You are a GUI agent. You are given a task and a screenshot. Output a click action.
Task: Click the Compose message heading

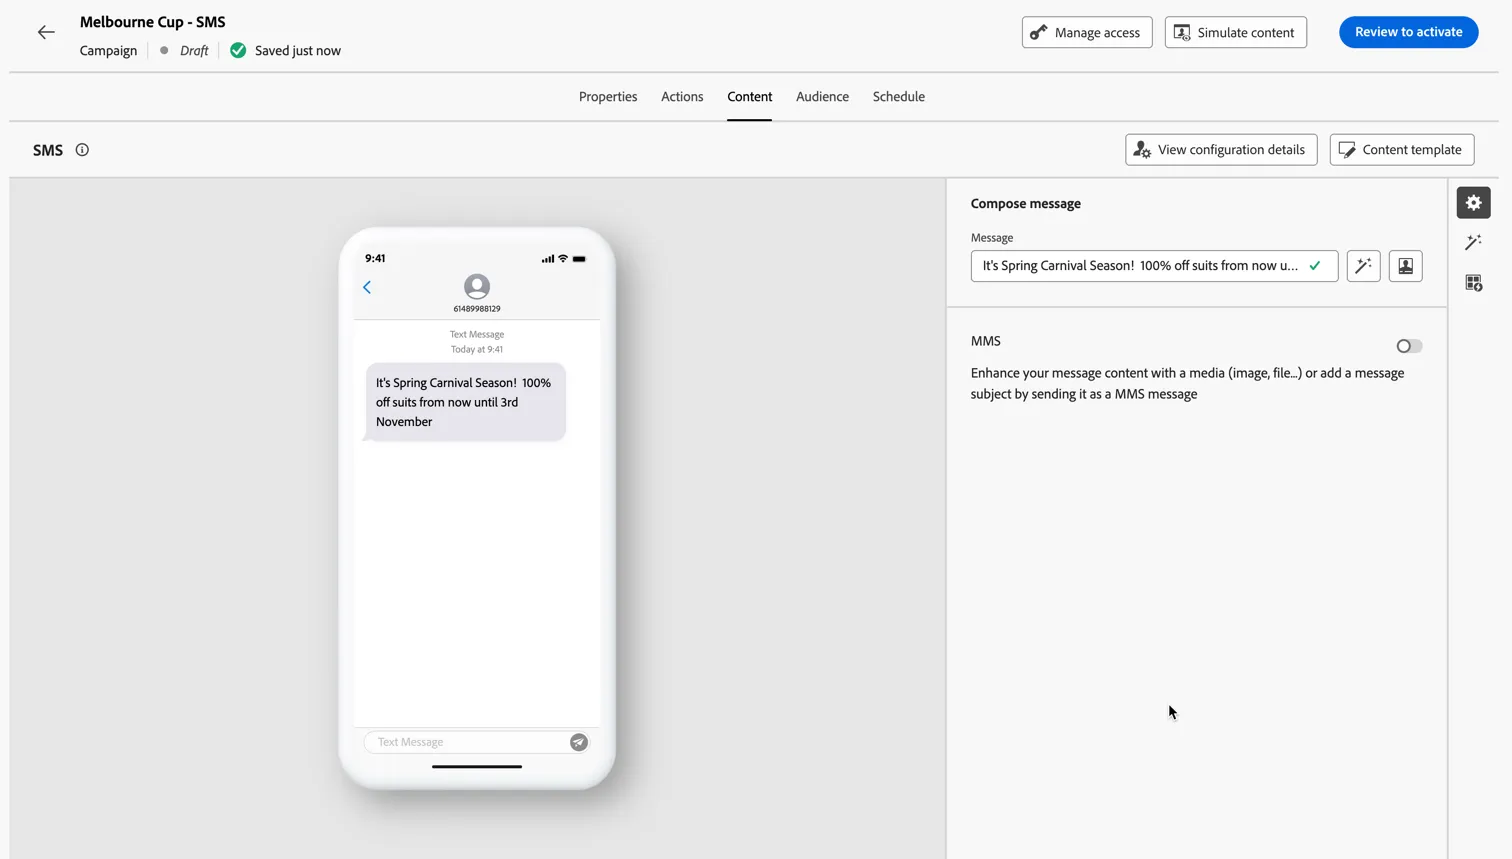click(1025, 203)
